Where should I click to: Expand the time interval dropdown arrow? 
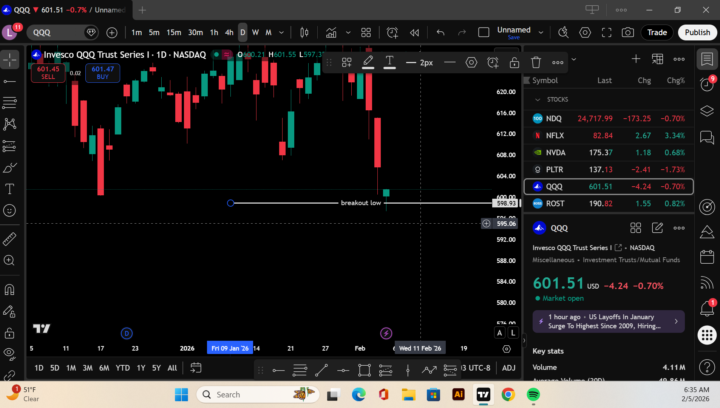(x=281, y=33)
